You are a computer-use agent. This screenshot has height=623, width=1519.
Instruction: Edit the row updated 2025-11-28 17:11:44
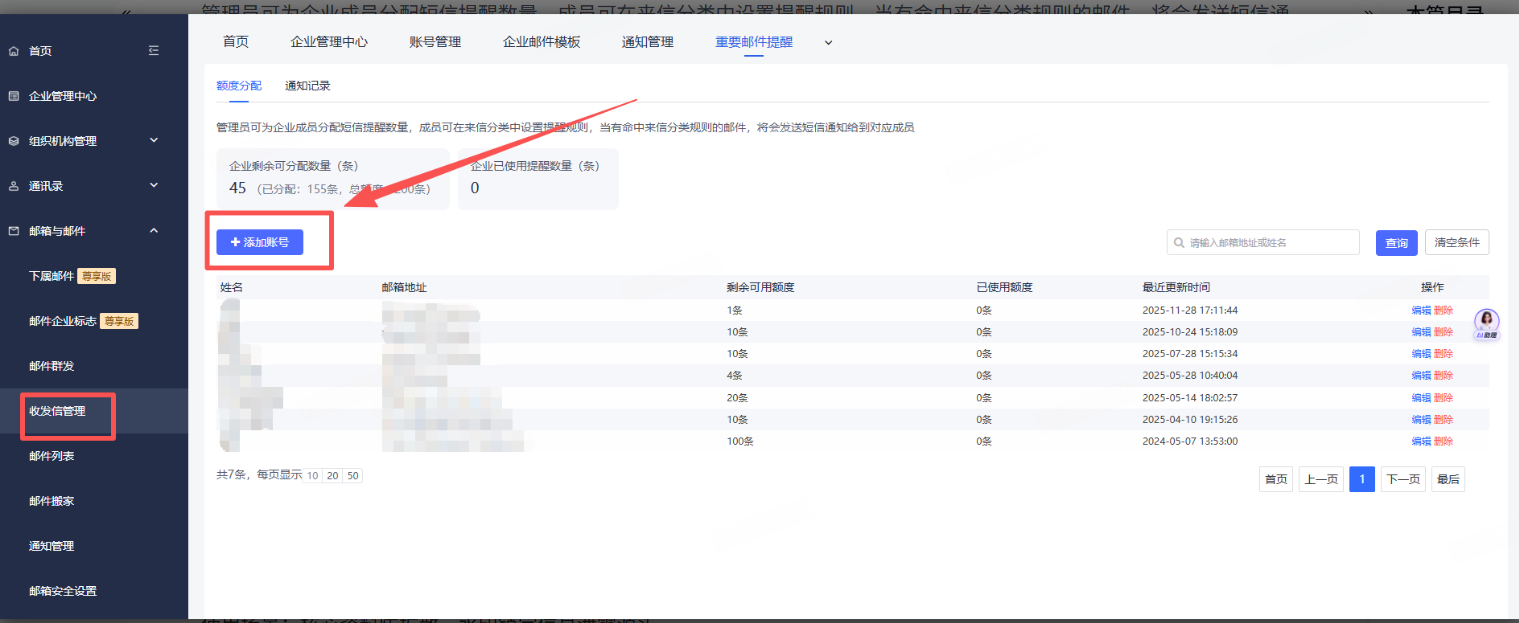1421,310
